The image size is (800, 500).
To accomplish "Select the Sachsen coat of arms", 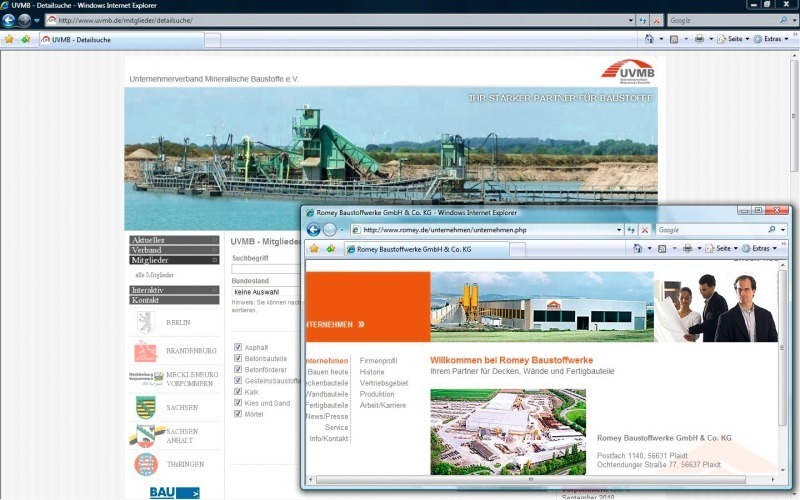I will point(145,408).
